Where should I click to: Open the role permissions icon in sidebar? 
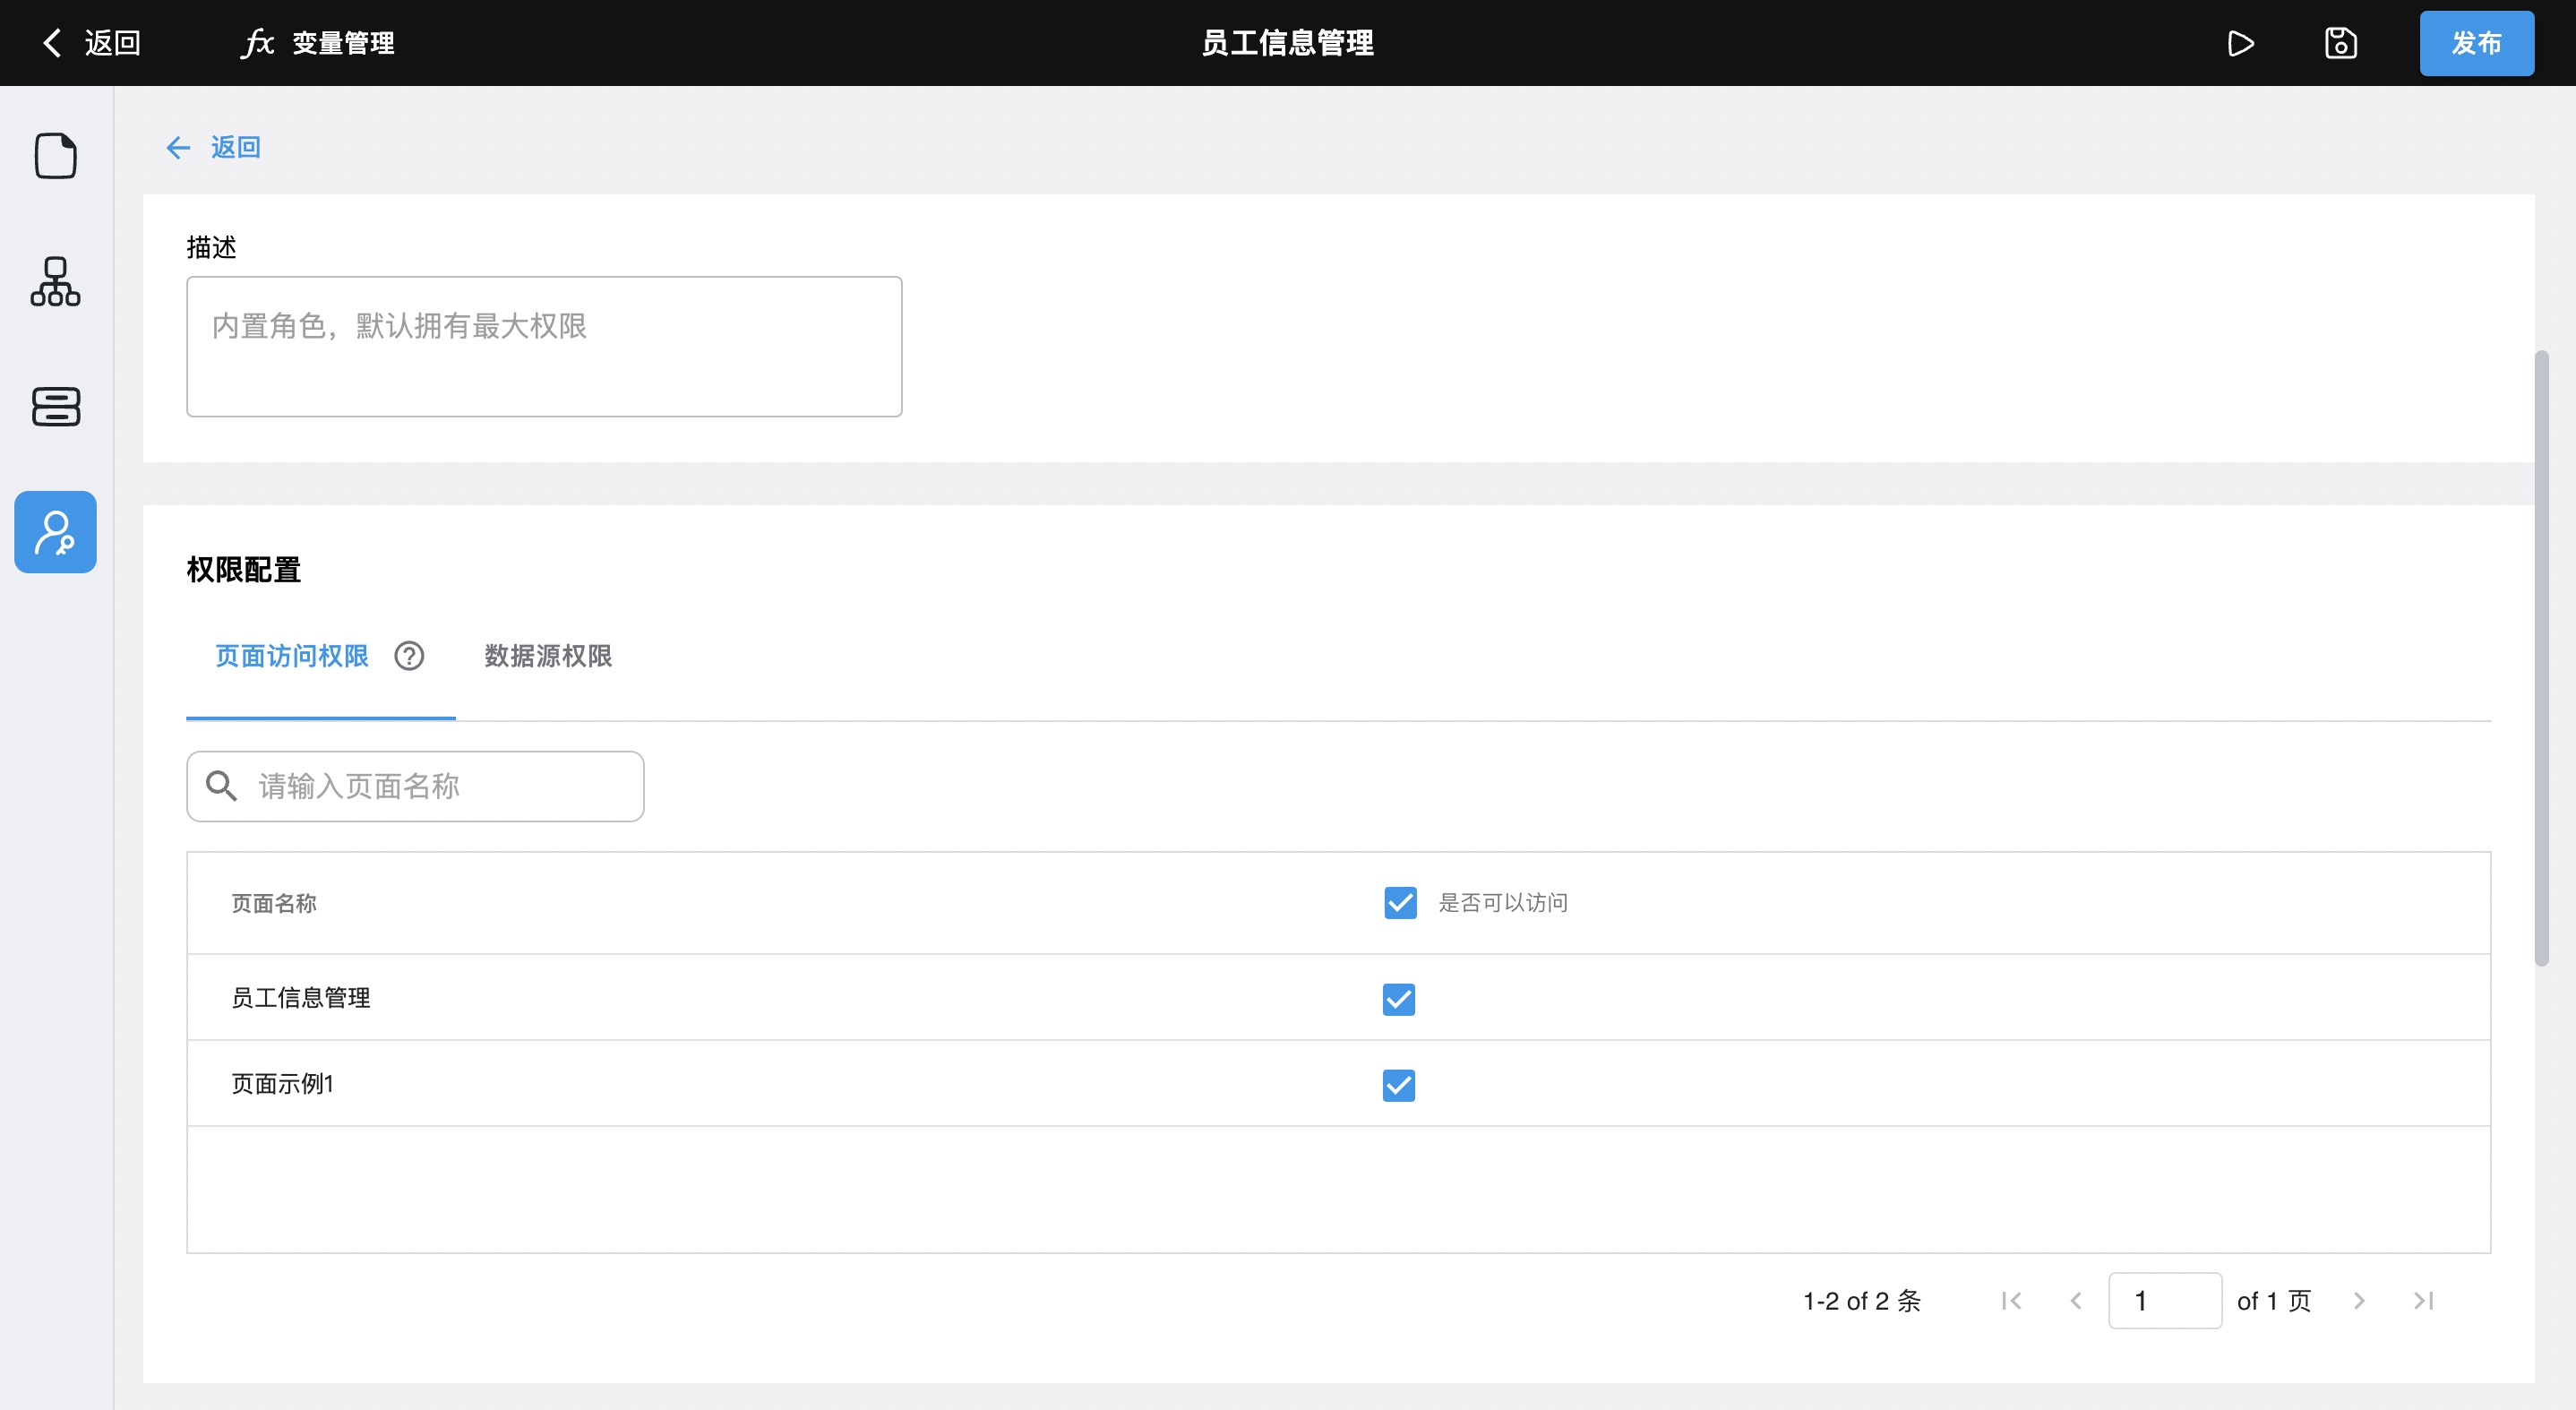(x=56, y=532)
